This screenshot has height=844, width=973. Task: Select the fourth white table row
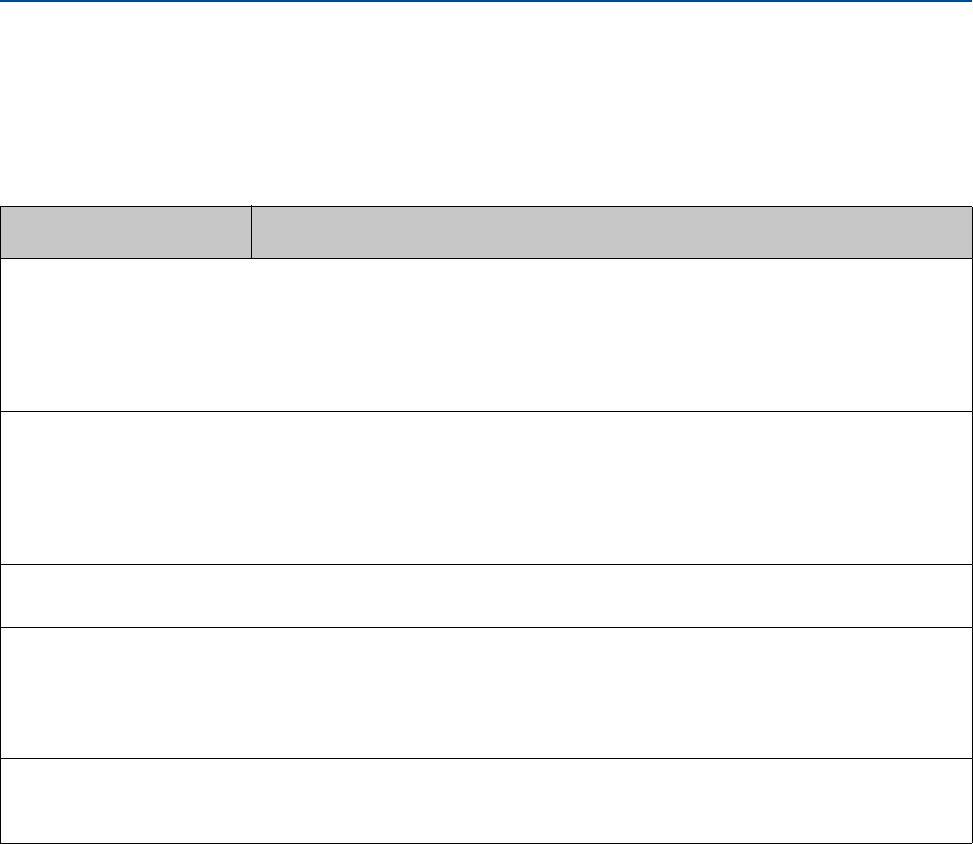[486, 692]
